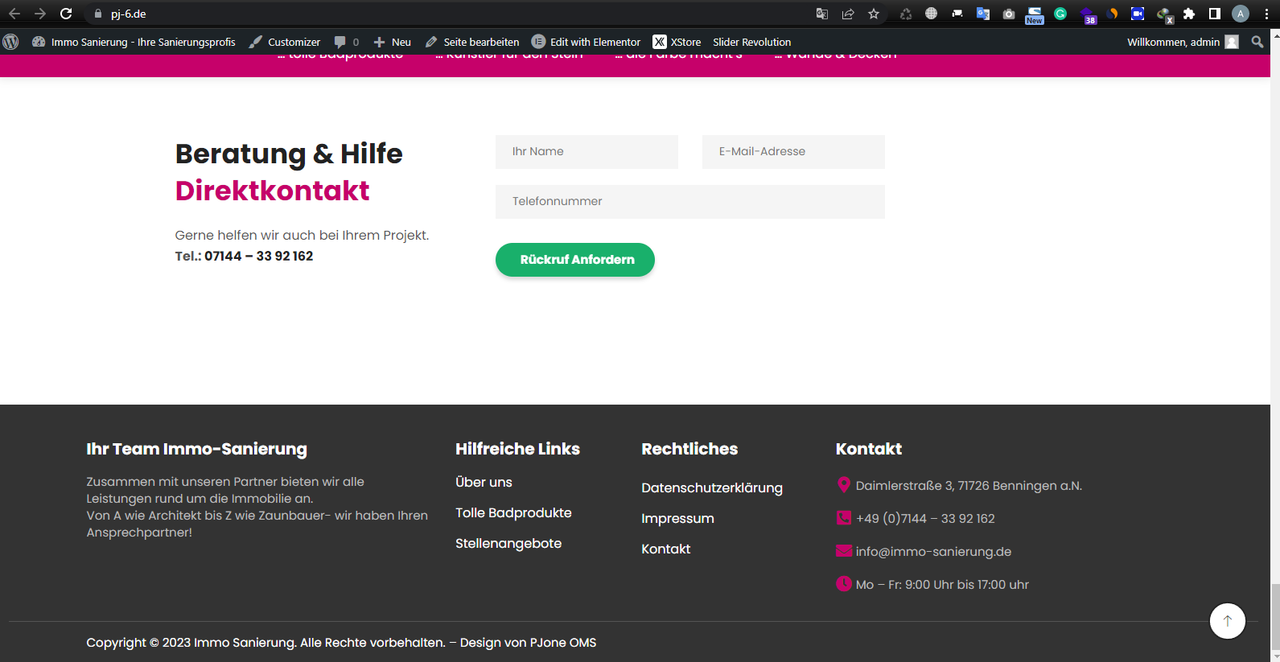Click the browser forward arrow
Screen dimensions: 1280x662
(x=40, y=14)
